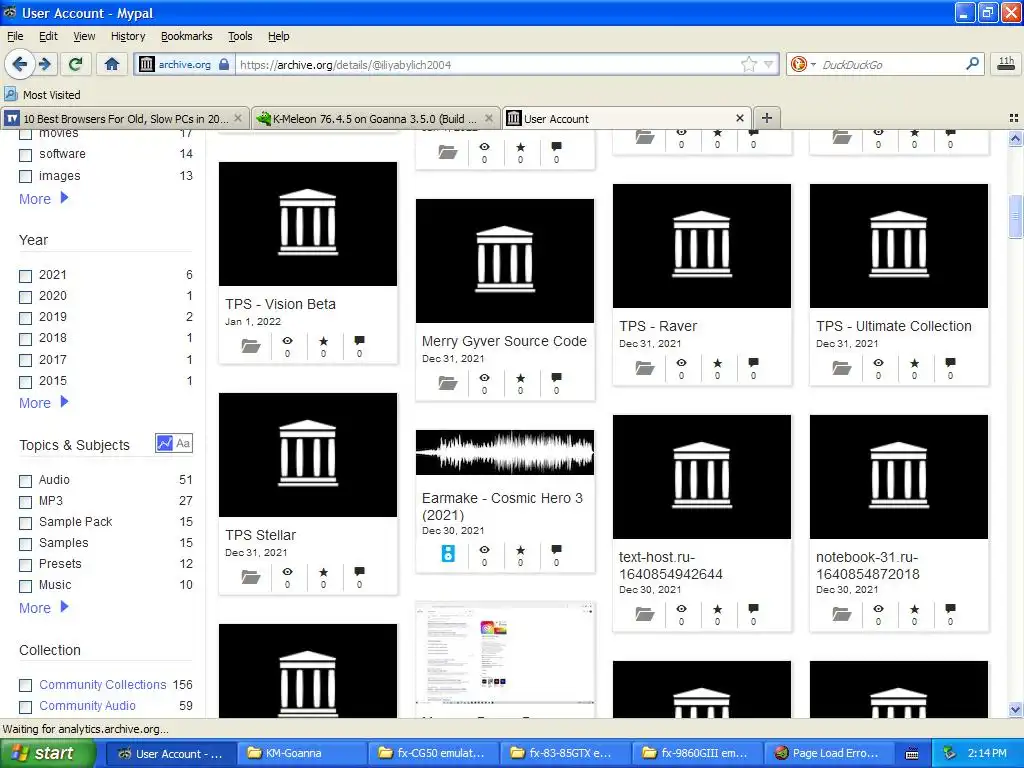This screenshot has height=768, width=1024.
Task: Open the Home page icon
Action: [112, 64]
